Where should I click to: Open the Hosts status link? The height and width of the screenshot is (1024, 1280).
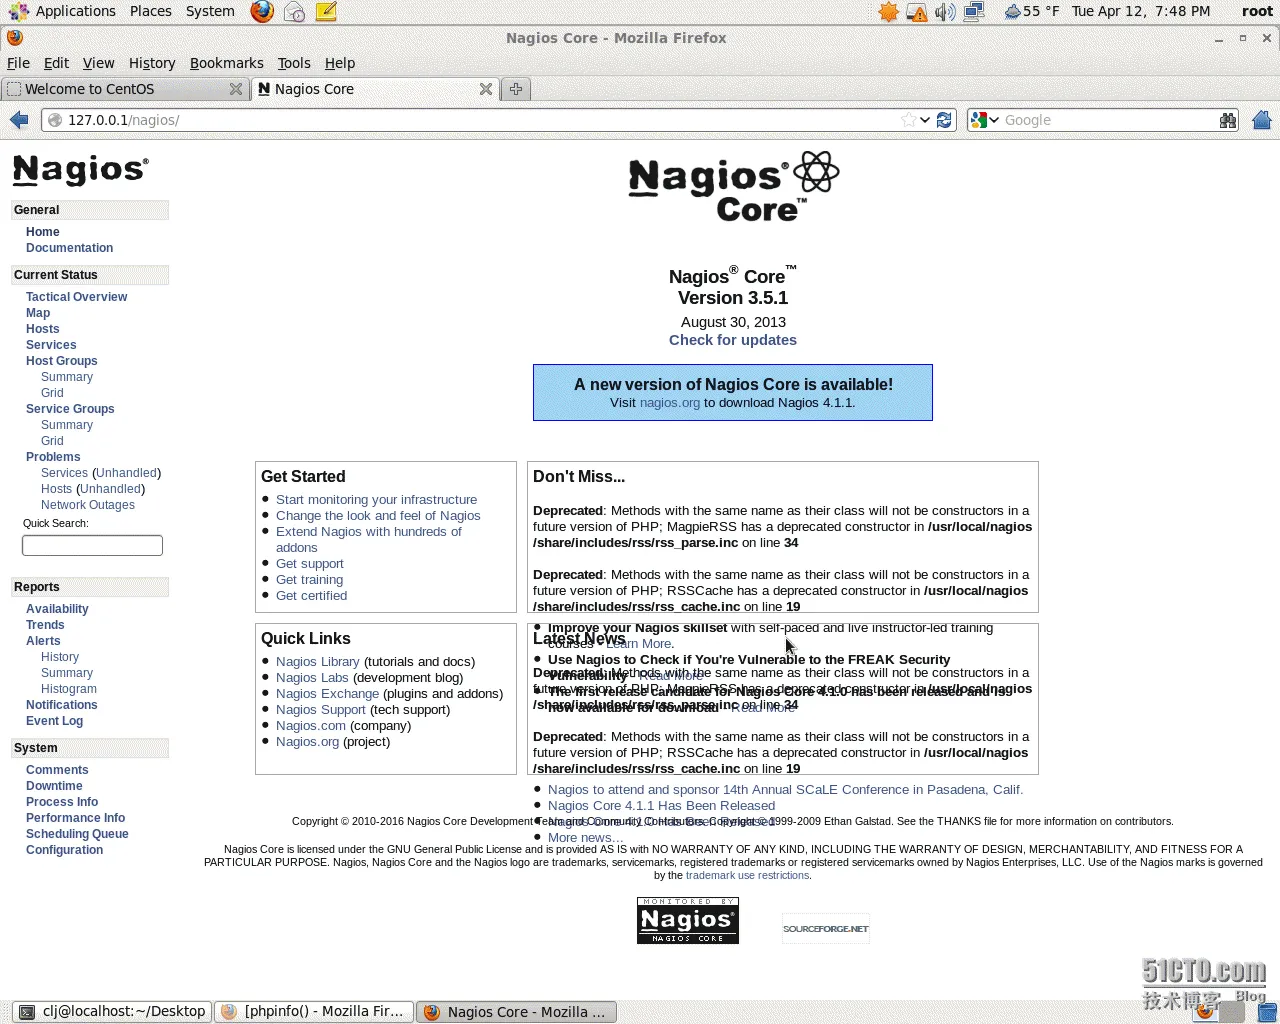pyautogui.click(x=42, y=329)
